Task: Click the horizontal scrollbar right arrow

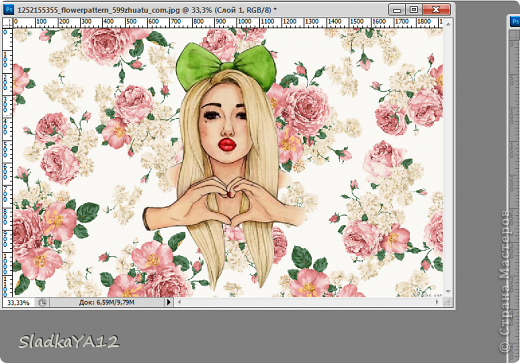Action: [x=437, y=302]
